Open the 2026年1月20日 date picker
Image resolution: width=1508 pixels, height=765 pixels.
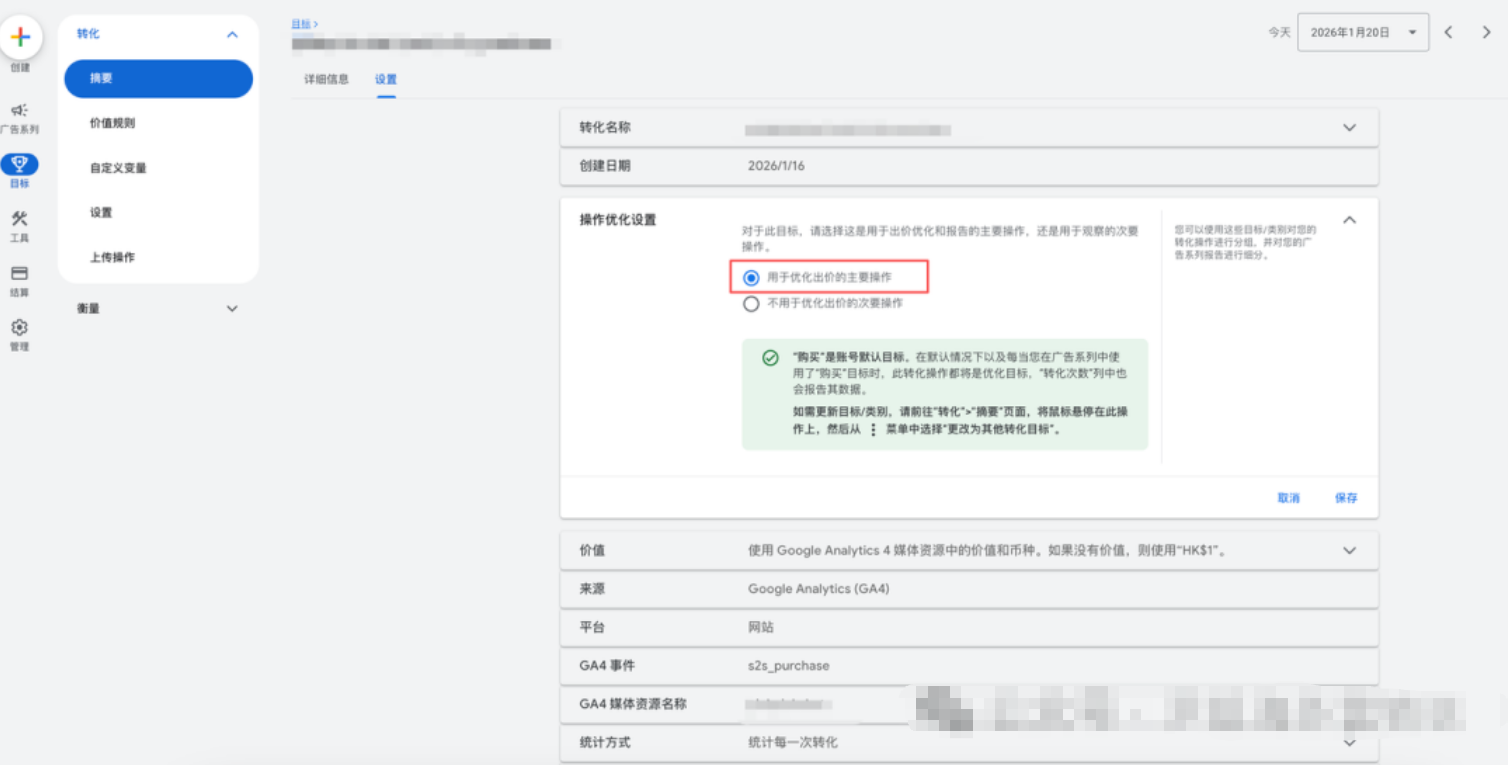(1362, 32)
